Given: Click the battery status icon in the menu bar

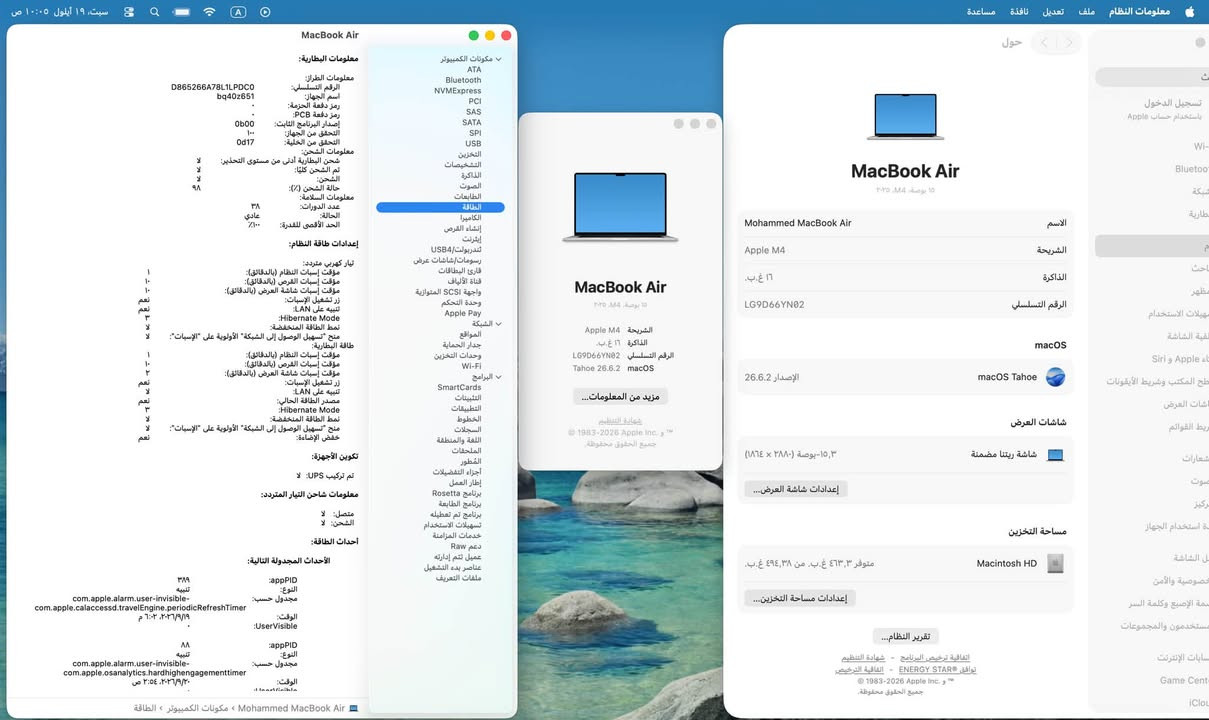Looking at the screenshot, I should (x=181, y=12).
